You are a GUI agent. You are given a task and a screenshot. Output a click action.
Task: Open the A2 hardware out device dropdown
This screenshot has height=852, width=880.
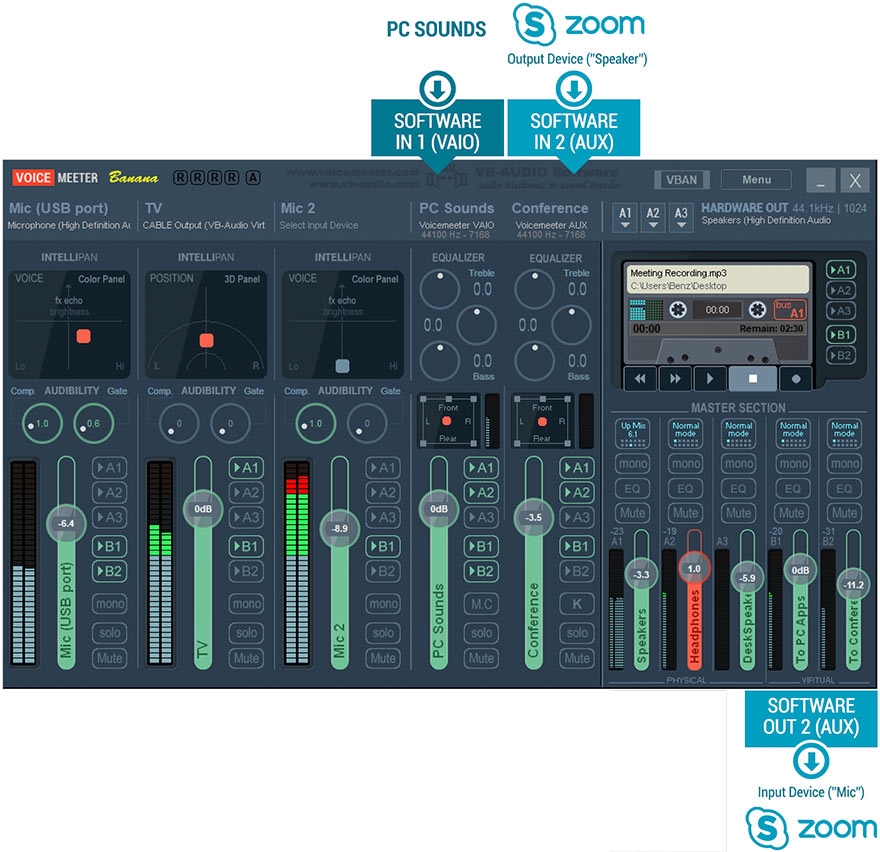tap(653, 217)
